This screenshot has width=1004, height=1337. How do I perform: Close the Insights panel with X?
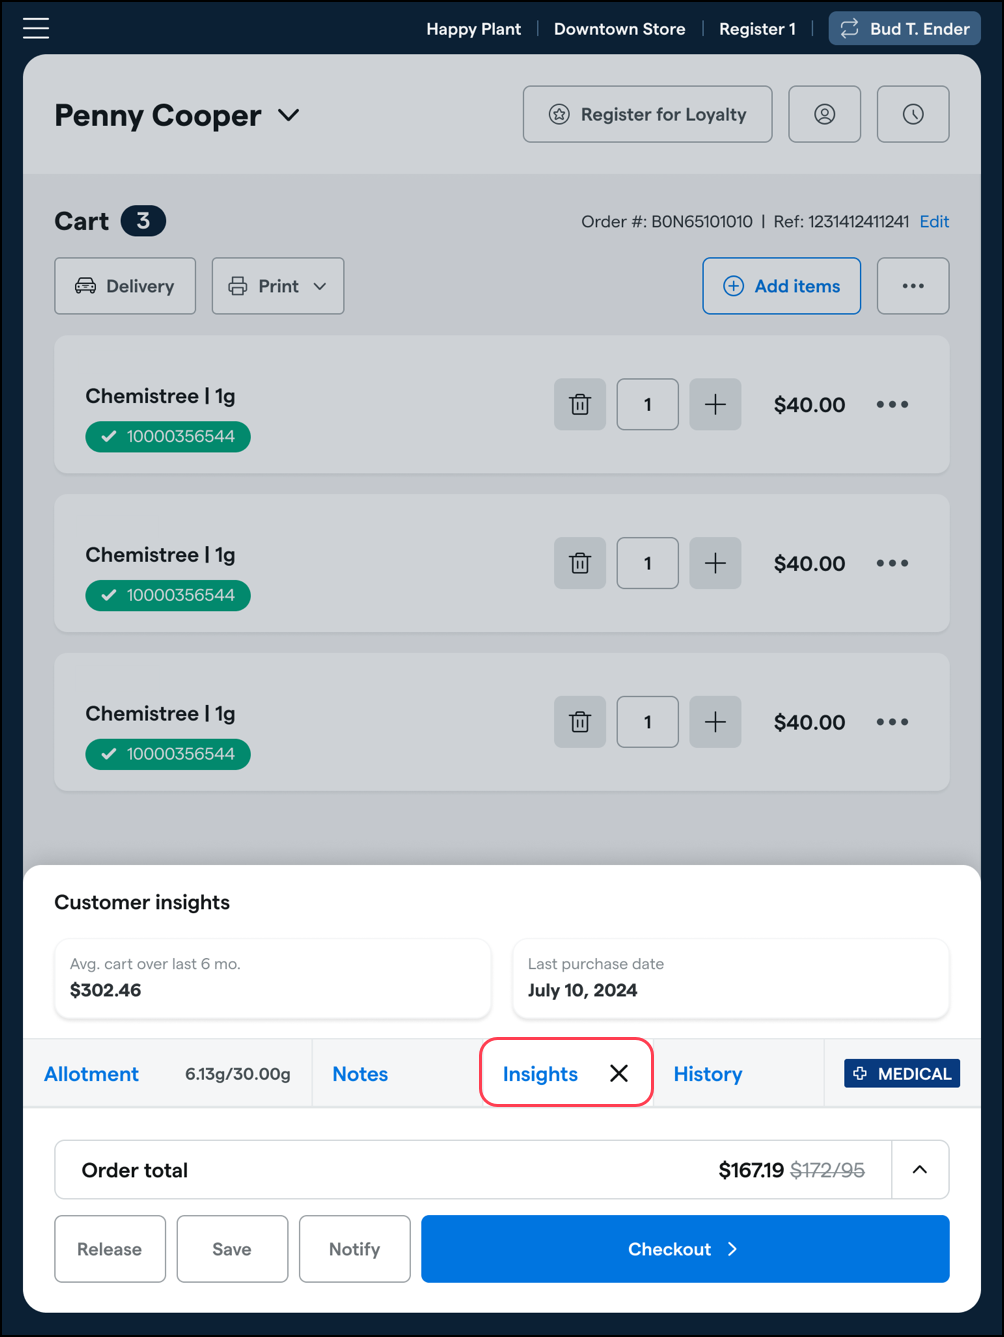point(619,1073)
